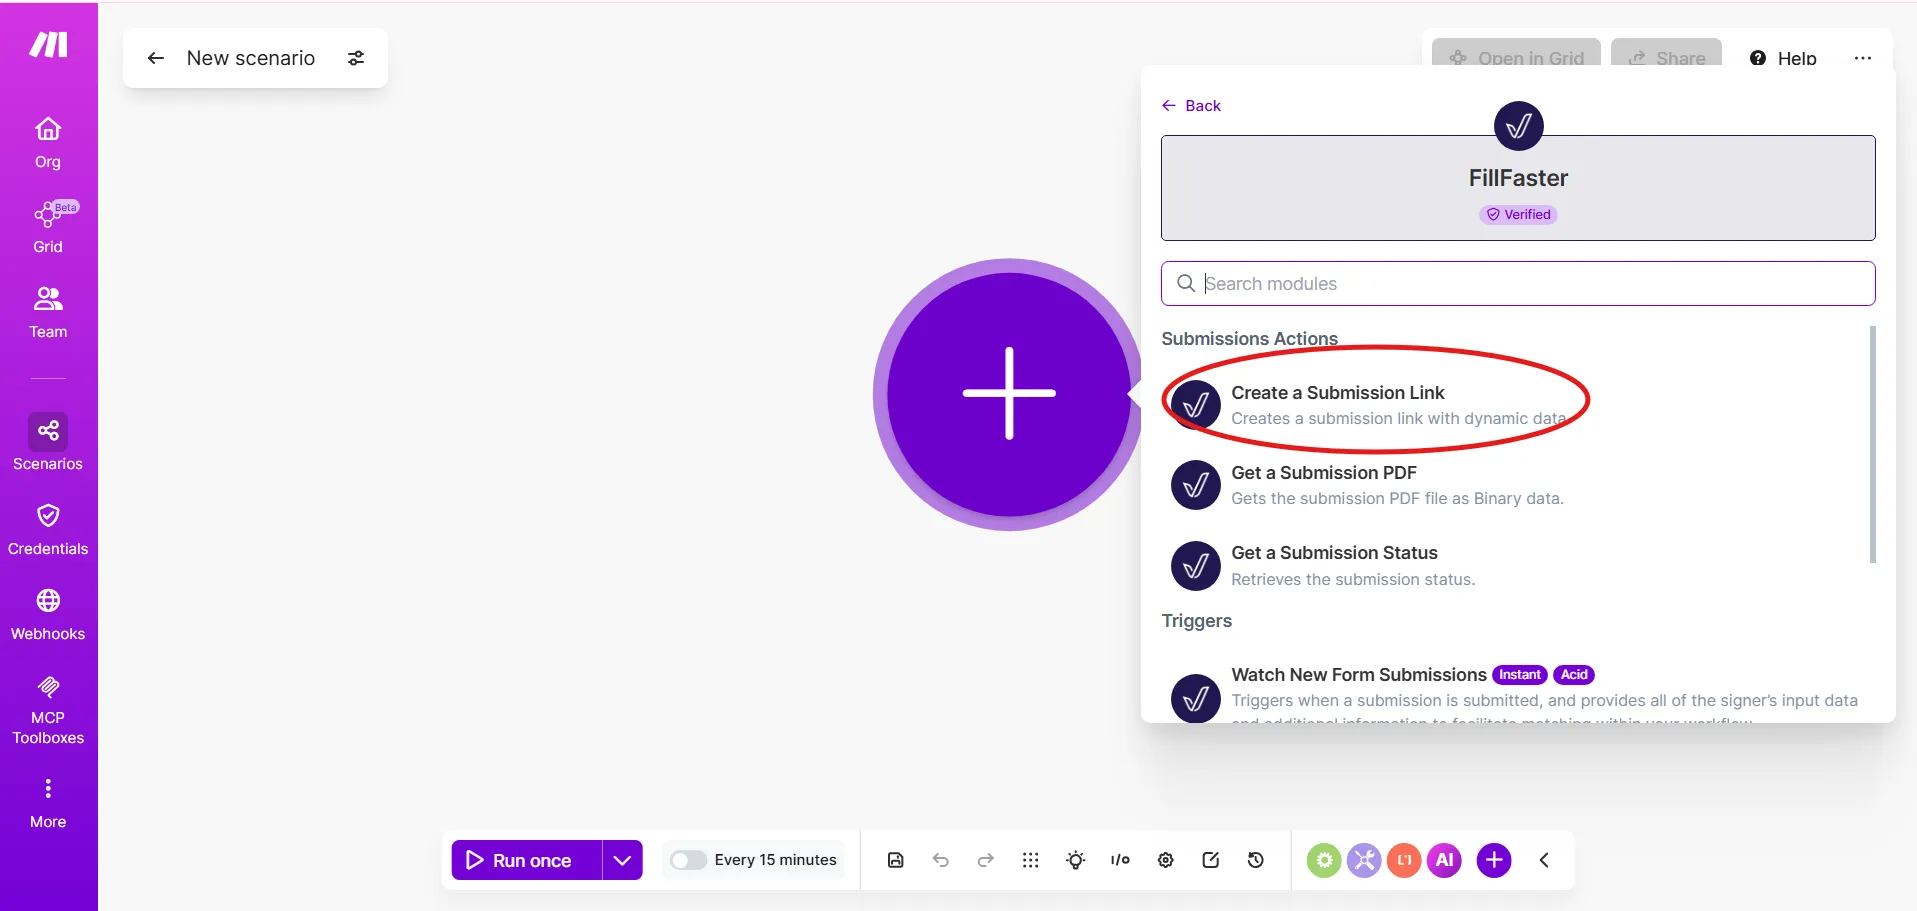Click Back in the FillFaster panel
Image resolution: width=1917 pixels, height=911 pixels.
point(1191,106)
